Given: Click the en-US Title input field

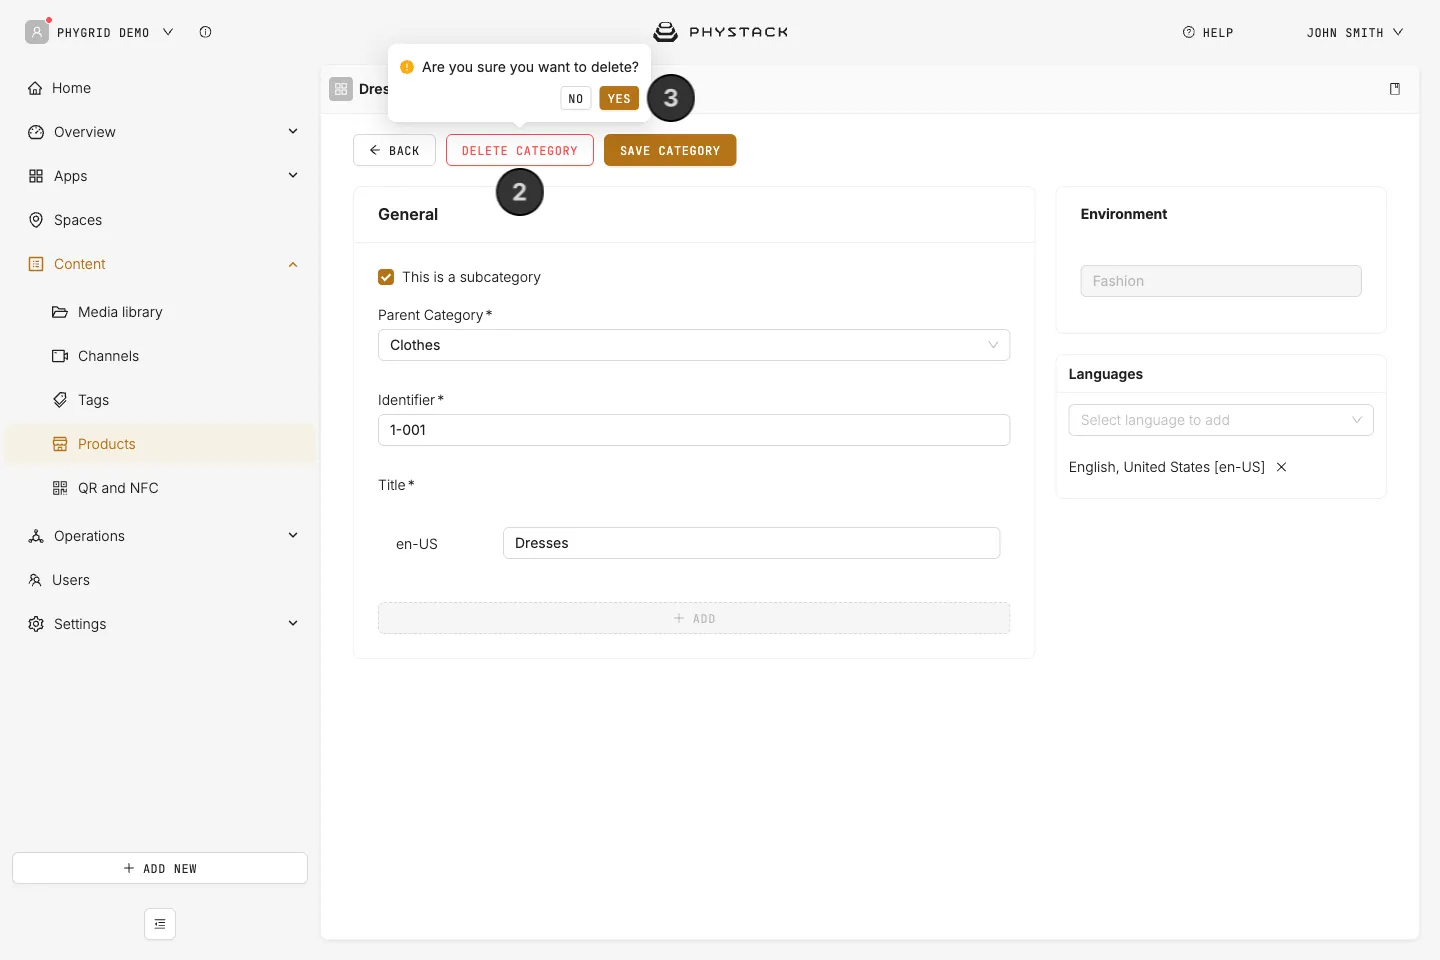Looking at the screenshot, I should coord(751,543).
